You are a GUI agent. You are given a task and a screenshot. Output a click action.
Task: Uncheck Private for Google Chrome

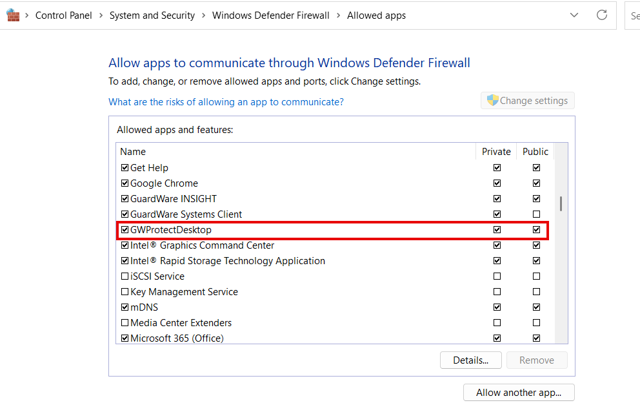[x=497, y=183]
